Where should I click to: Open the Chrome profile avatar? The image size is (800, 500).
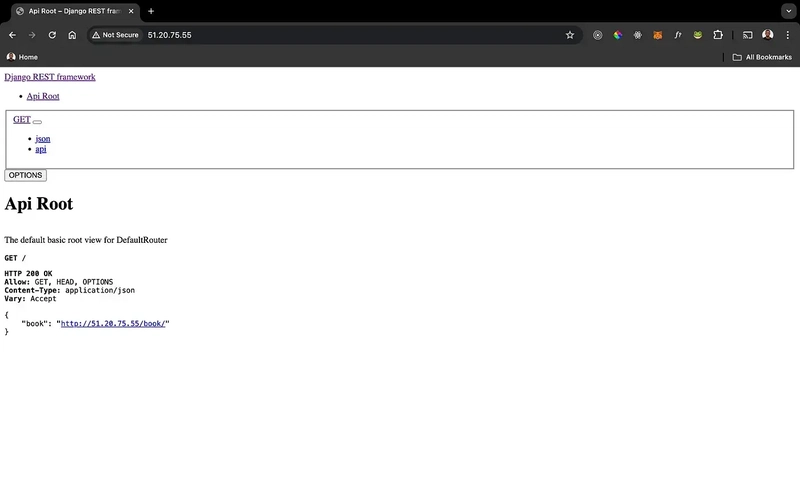pos(767,35)
